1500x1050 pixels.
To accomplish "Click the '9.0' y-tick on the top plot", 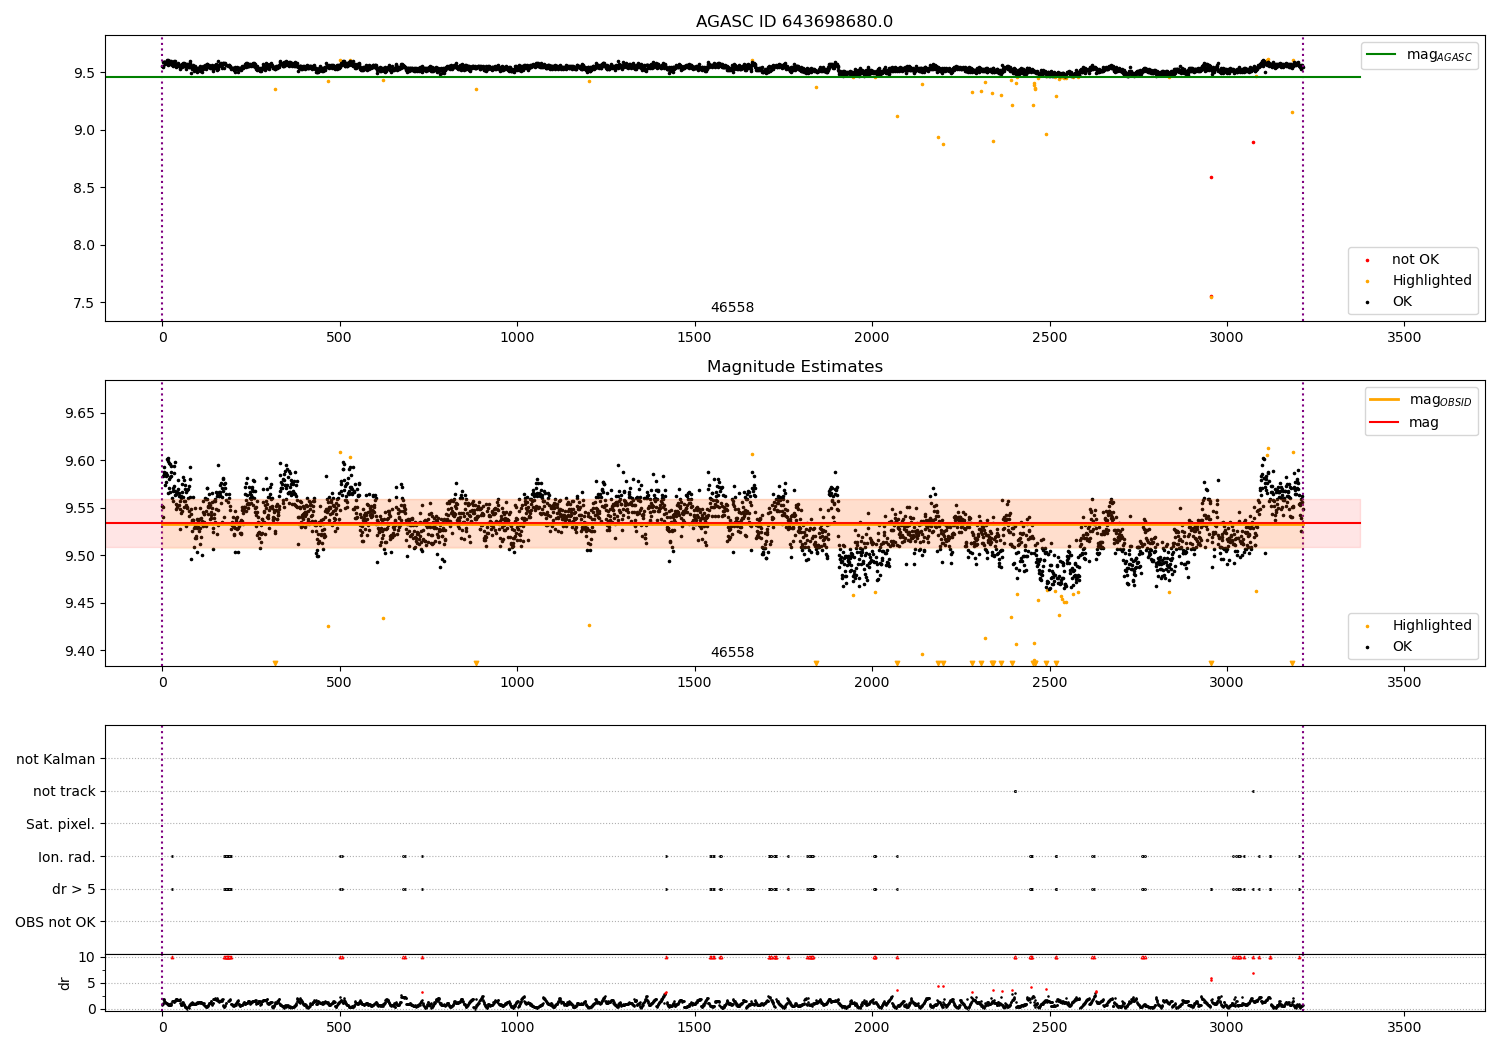I will (84, 130).
